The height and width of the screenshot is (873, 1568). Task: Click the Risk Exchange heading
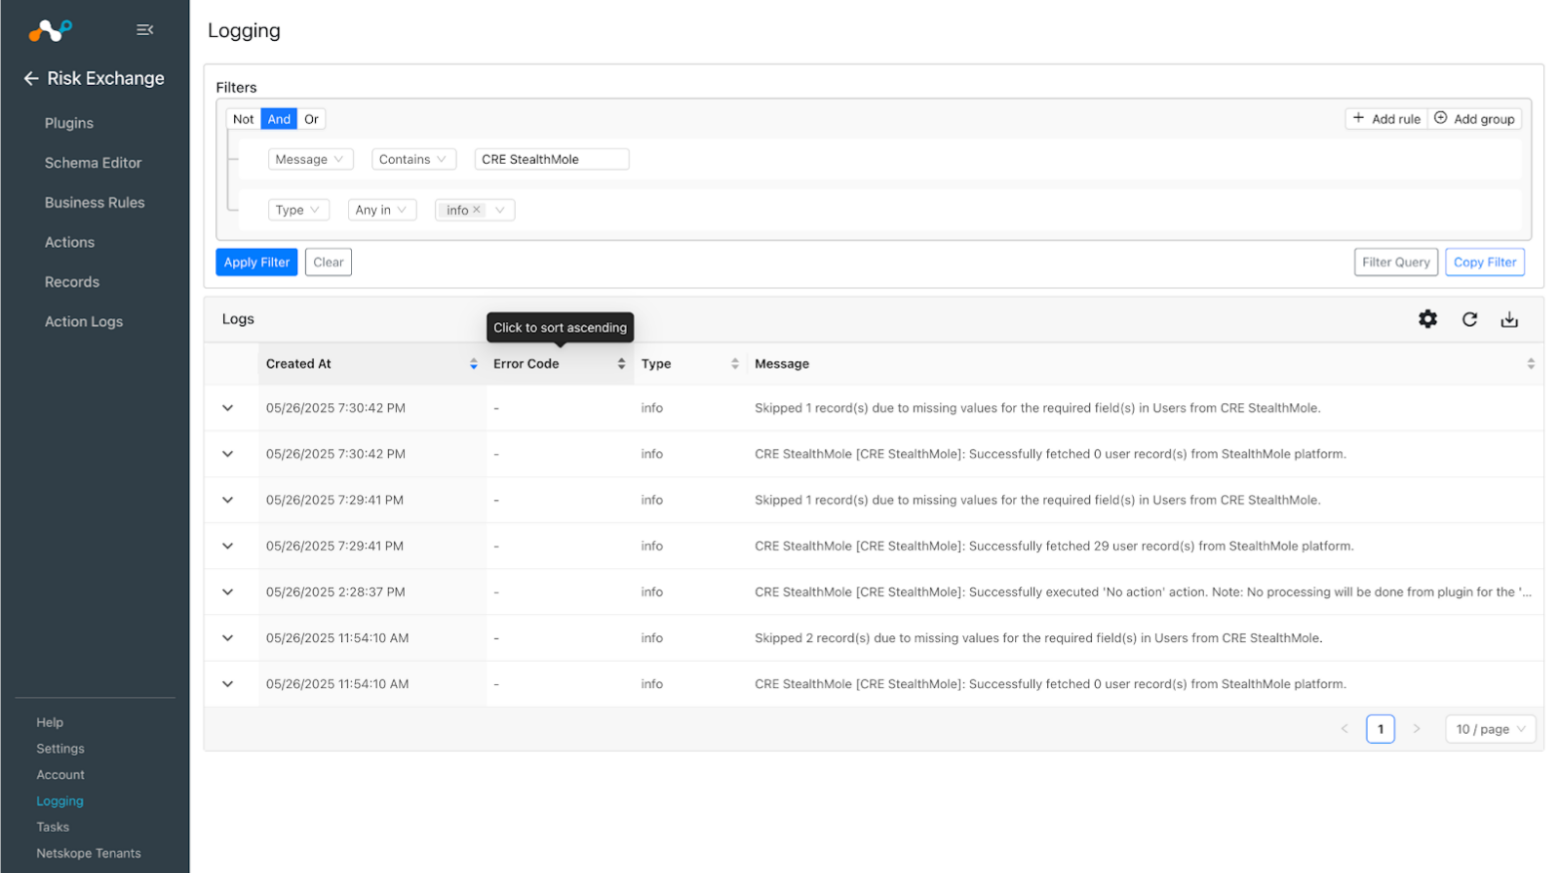click(x=106, y=78)
